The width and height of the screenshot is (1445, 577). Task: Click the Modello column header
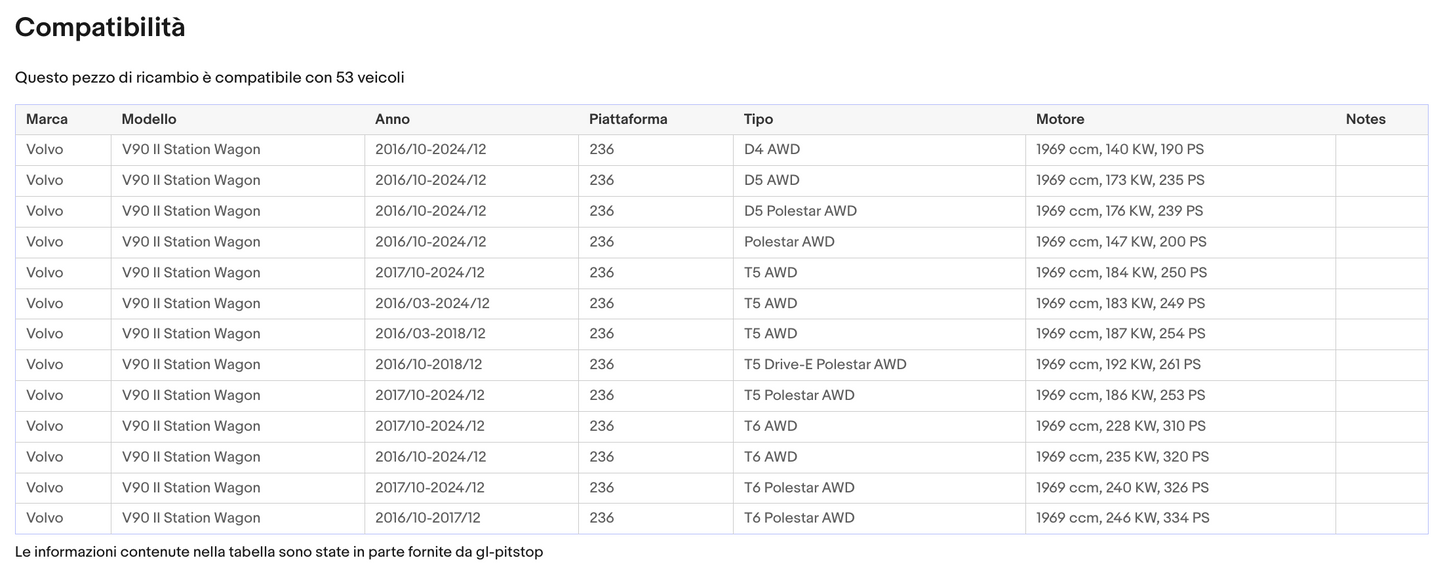[x=149, y=119]
